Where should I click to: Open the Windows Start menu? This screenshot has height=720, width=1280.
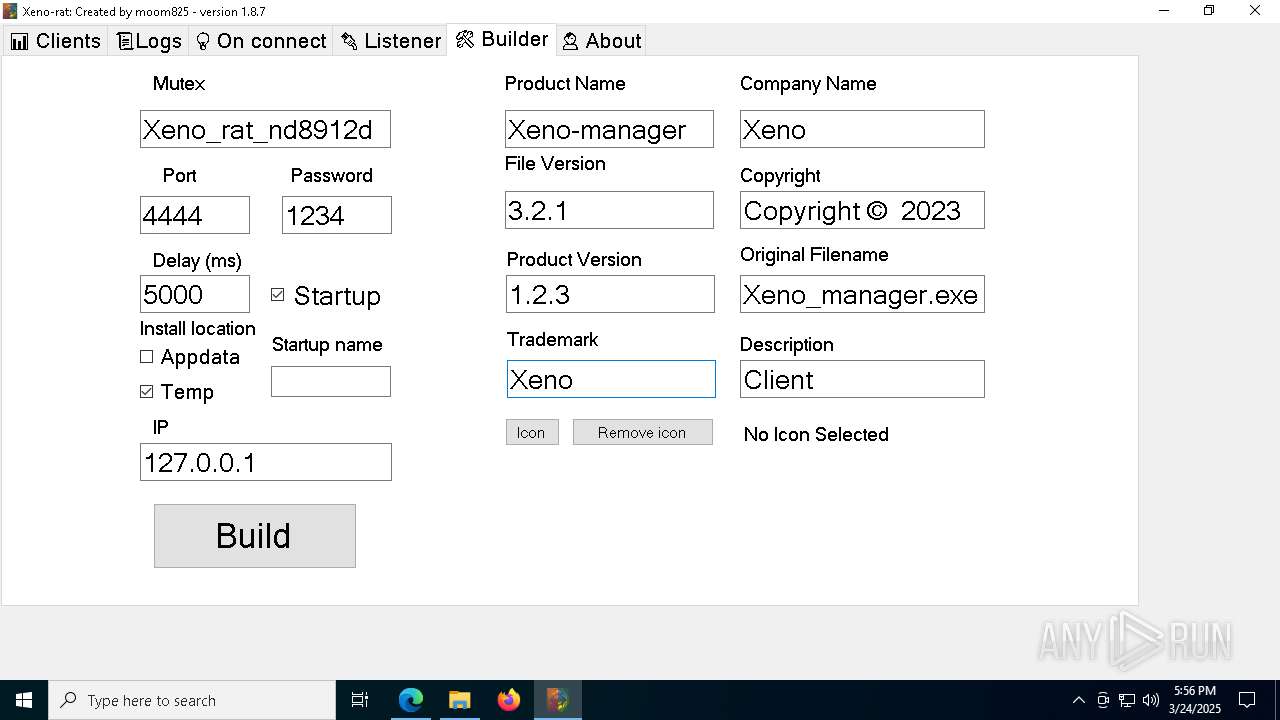click(24, 700)
